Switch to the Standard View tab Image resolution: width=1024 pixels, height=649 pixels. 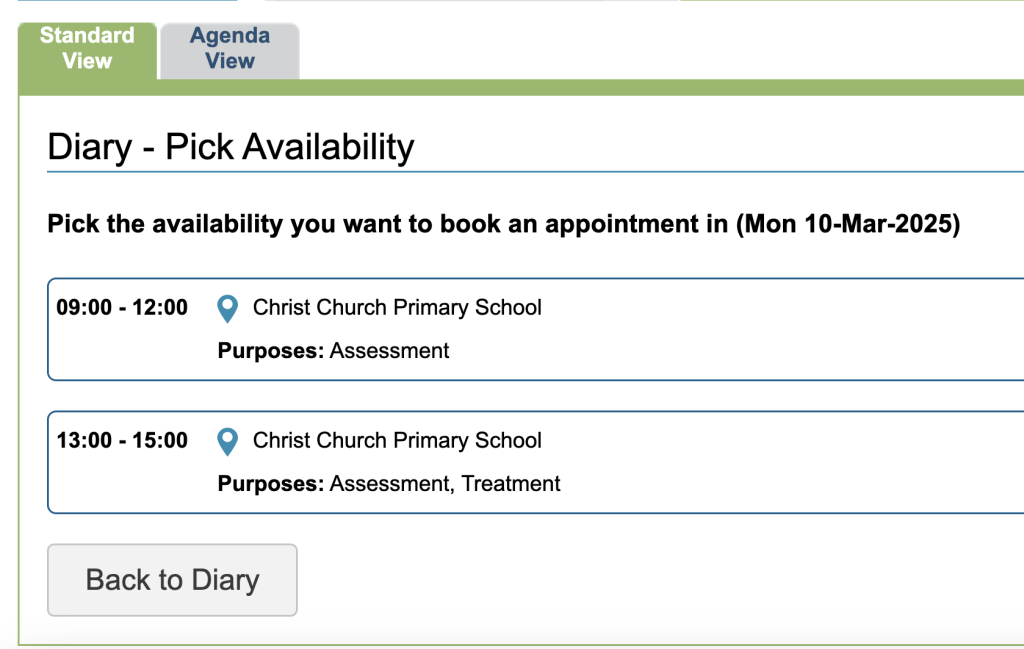tap(87, 48)
